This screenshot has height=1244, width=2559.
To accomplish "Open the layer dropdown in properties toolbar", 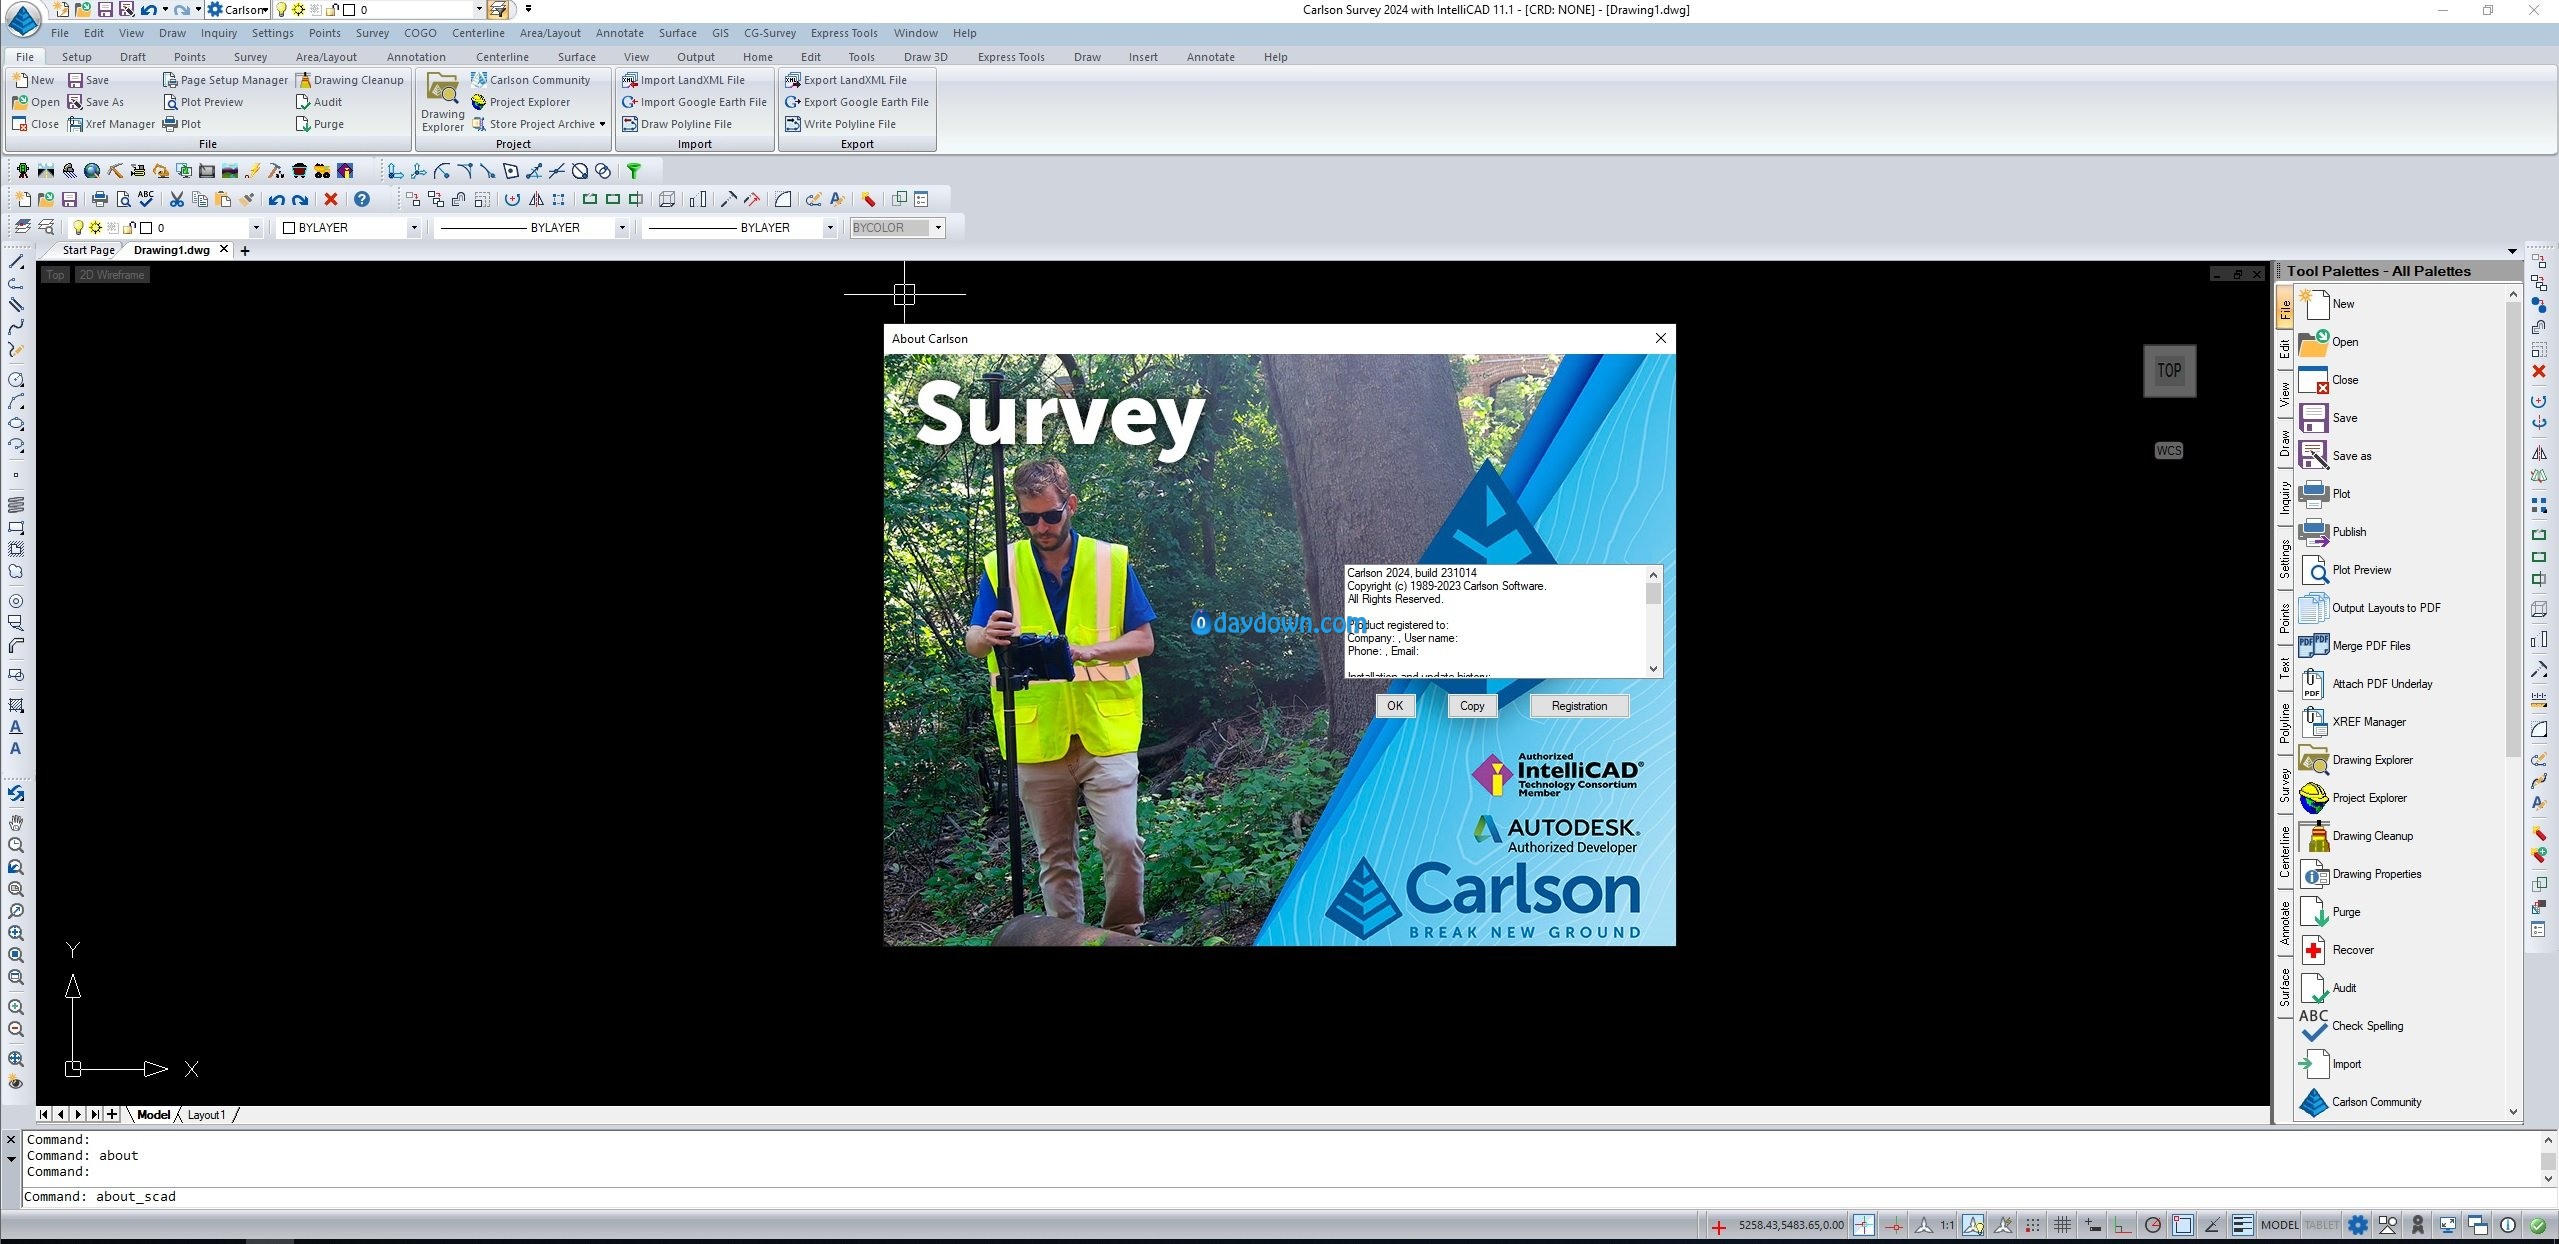I will (x=255, y=228).
